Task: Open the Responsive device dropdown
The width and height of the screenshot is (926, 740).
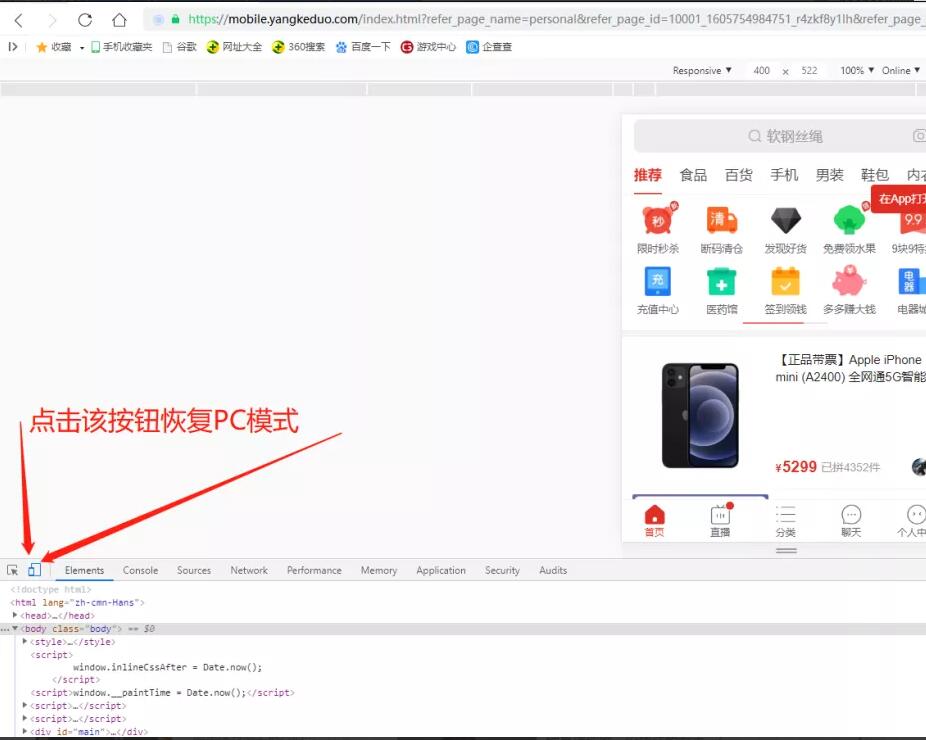Action: [x=702, y=71]
